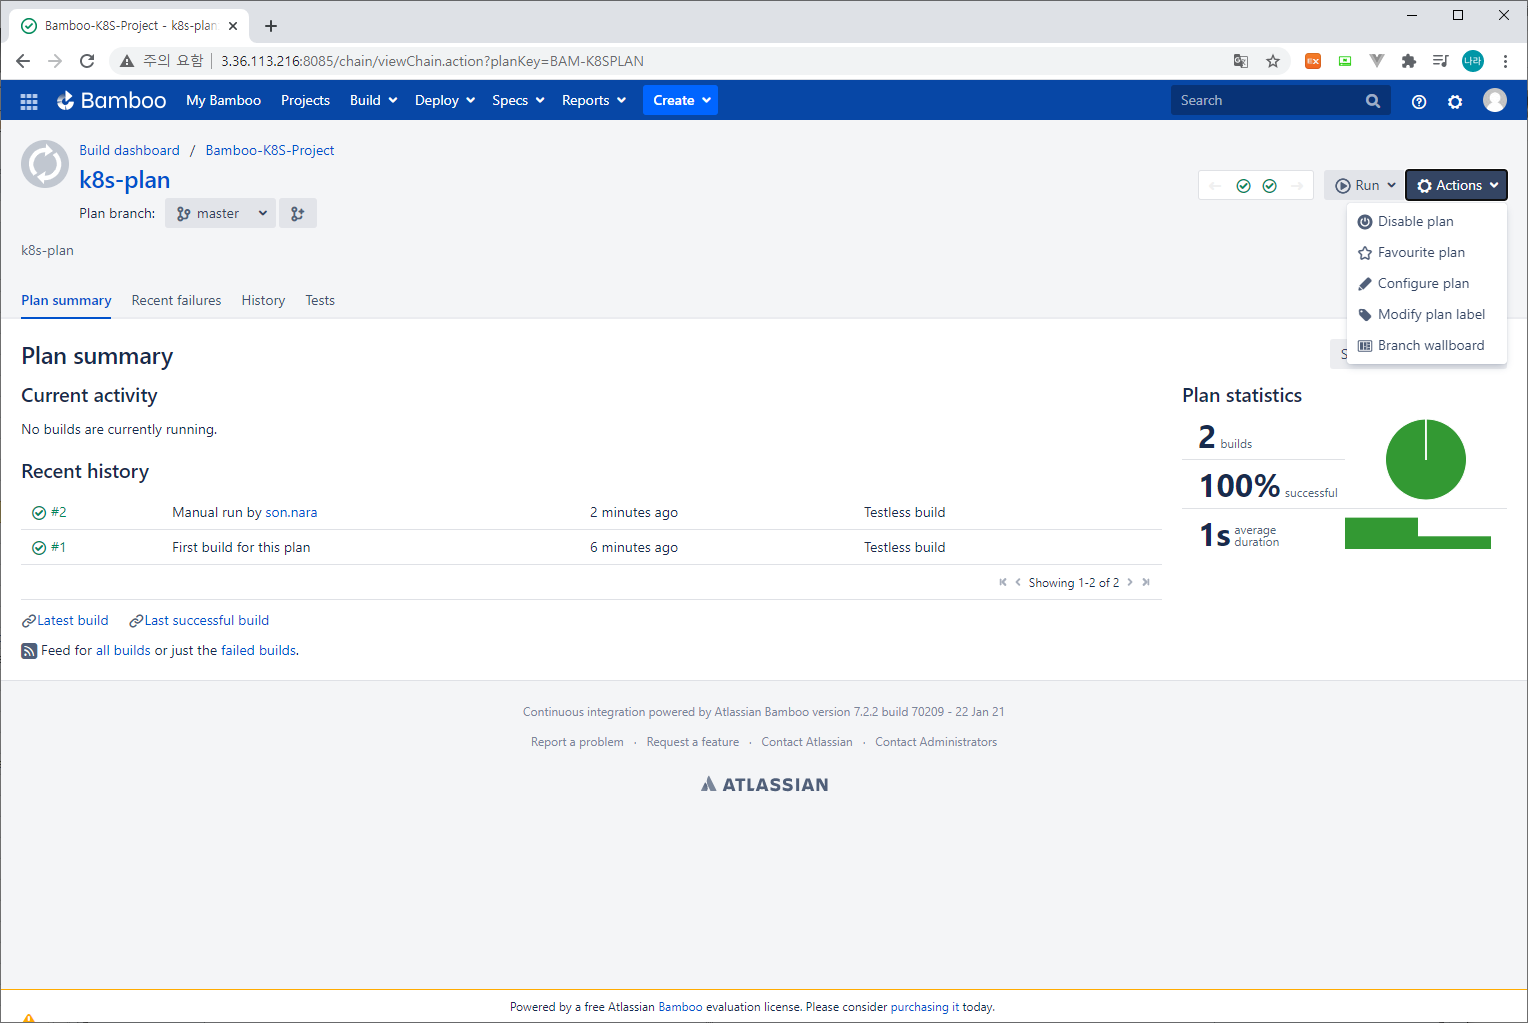Expand the Deploy menu

click(445, 100)
